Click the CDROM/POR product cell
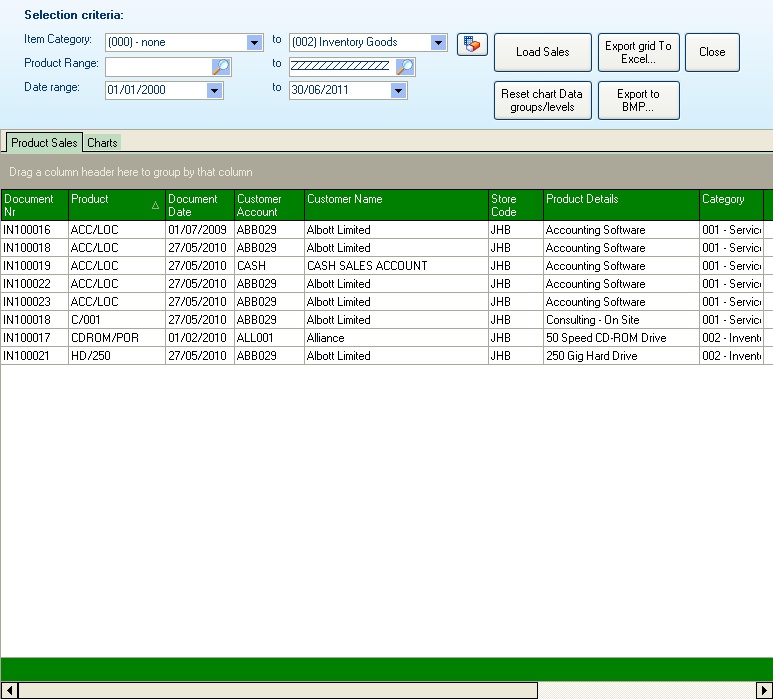Screen dimensions: 773x699 [117, 338]
